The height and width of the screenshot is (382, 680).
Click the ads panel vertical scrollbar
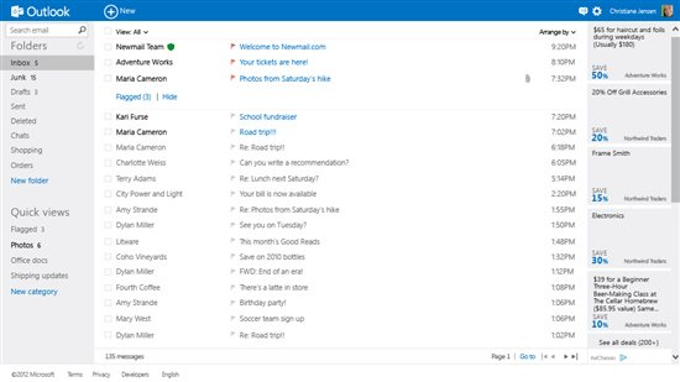675,119
